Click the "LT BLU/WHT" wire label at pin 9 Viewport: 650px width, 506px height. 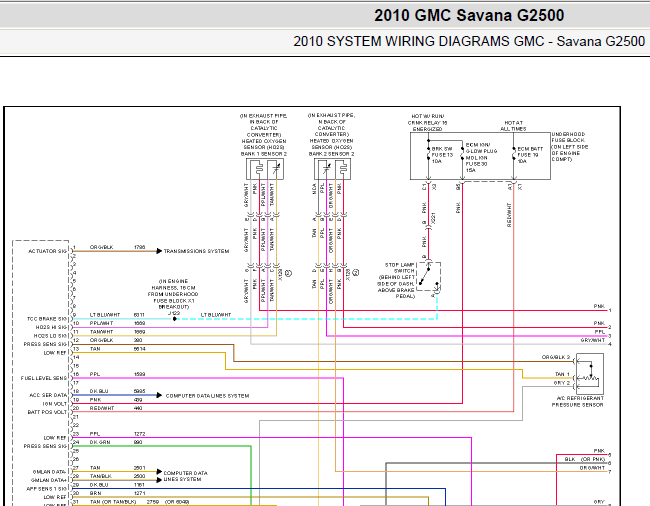tap(105, 315)
